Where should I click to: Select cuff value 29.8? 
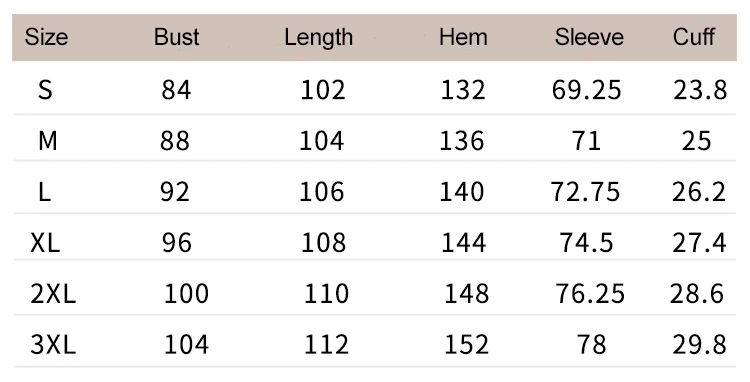(699, 344)
